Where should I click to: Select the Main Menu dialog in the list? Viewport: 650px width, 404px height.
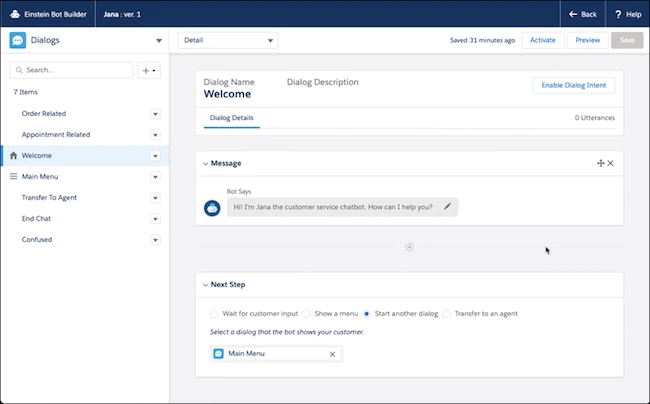pos(40,177)
